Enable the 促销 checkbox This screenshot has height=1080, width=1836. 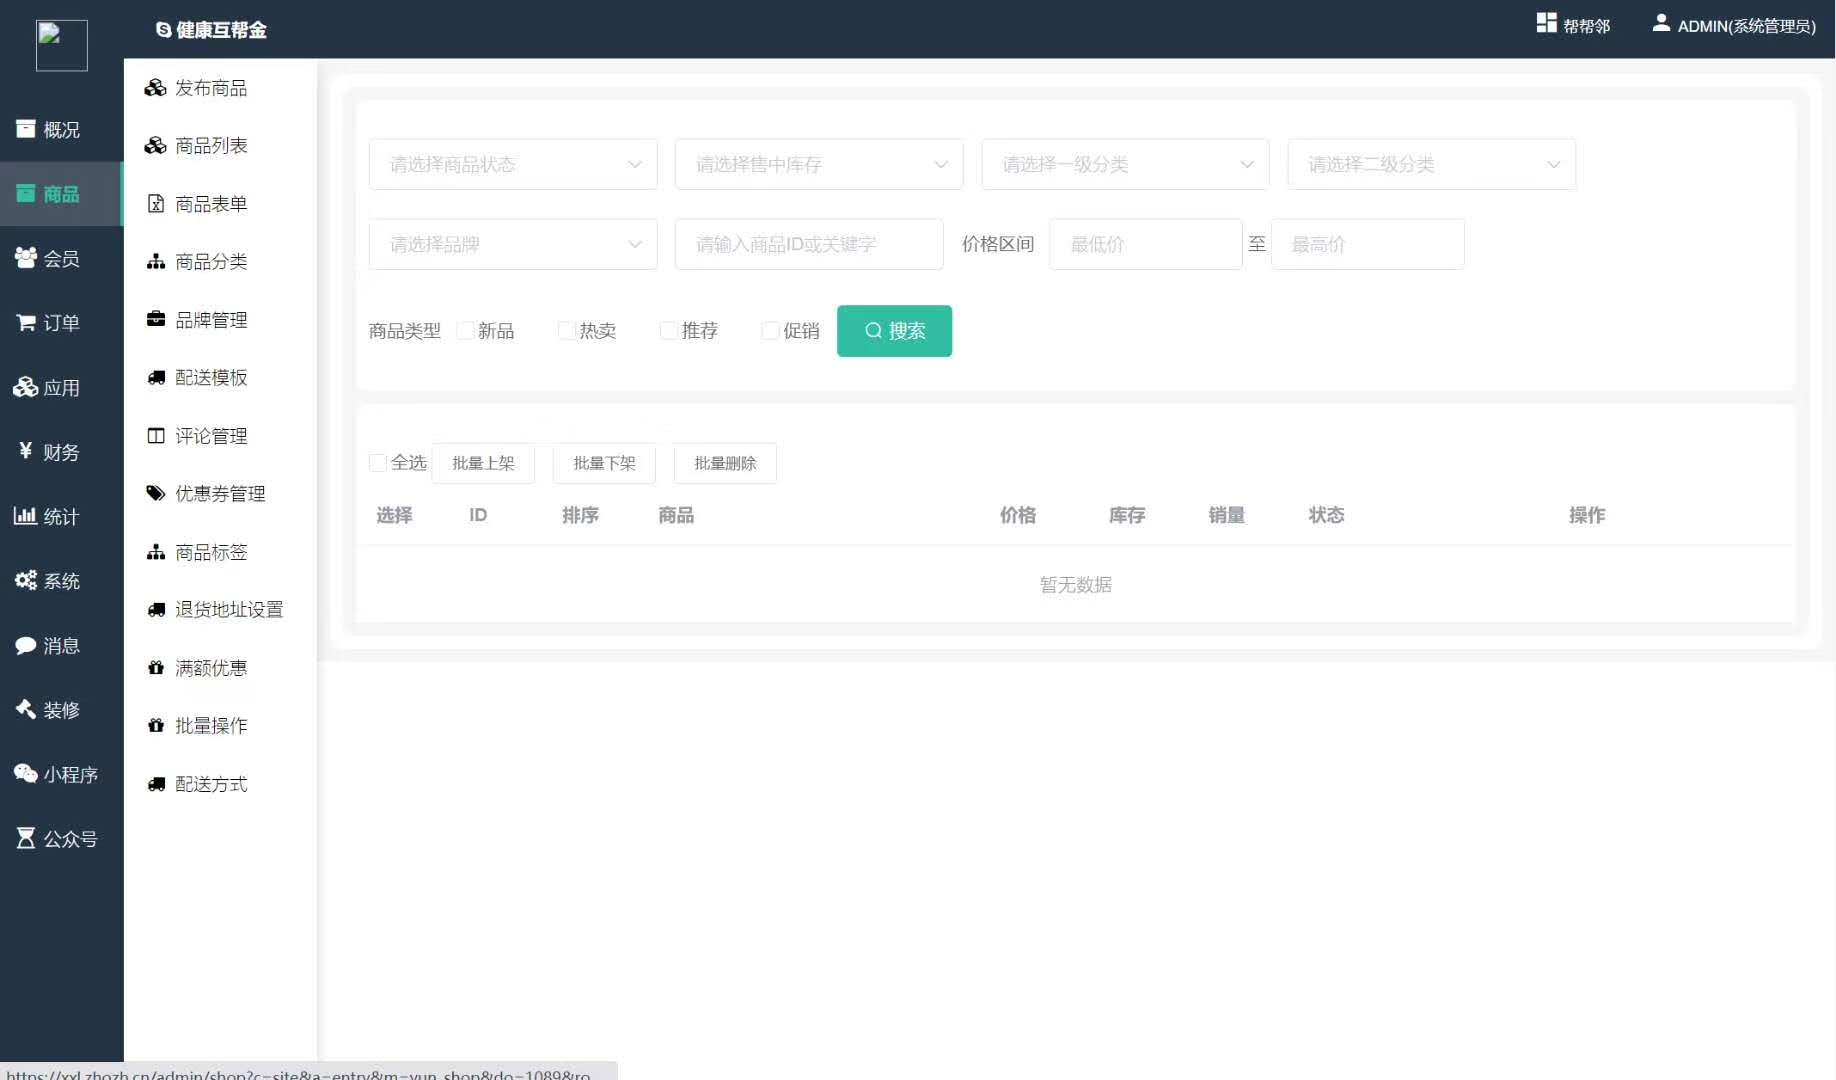[x=770, y=331]
